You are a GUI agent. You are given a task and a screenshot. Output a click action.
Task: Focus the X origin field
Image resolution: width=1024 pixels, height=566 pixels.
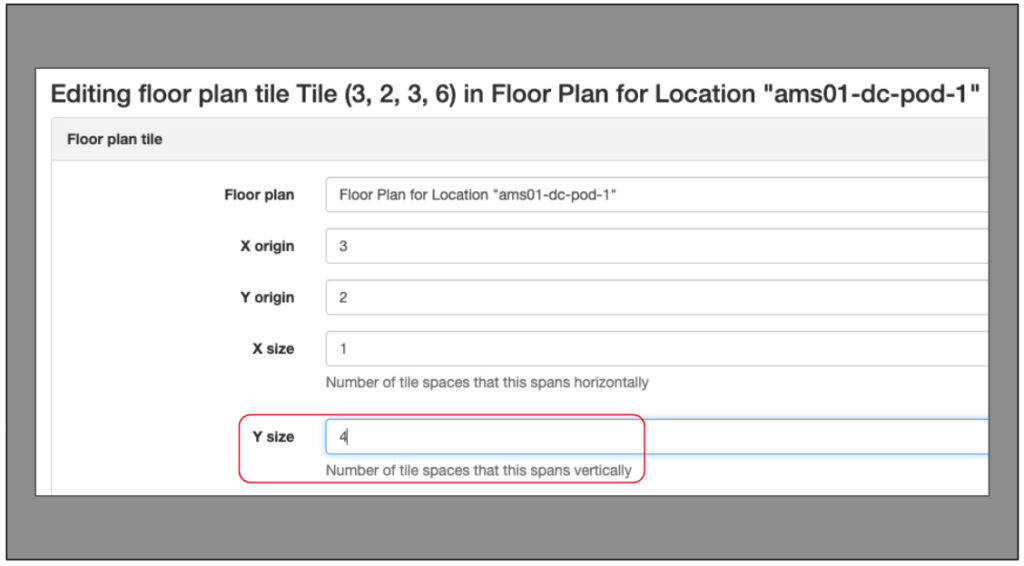657,246
